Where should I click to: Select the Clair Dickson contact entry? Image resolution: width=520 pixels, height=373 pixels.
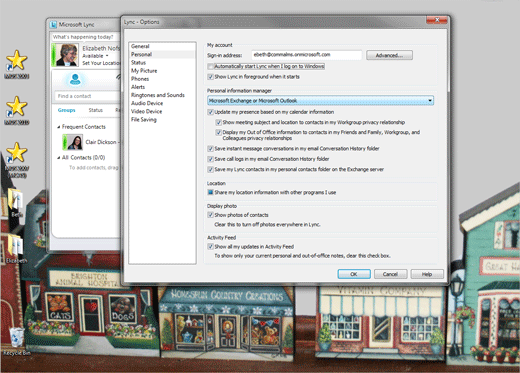pos(90,142)
